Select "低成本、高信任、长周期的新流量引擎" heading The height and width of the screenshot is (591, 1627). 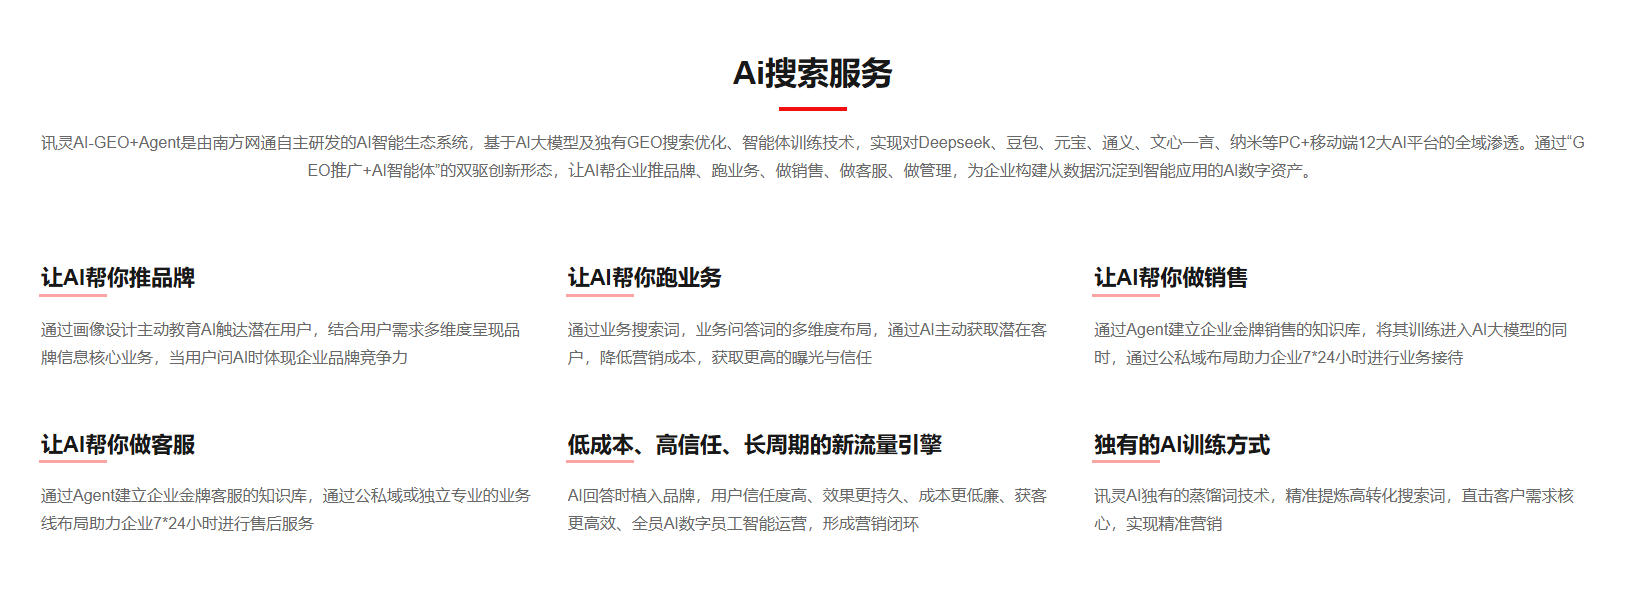coord(754,445)
